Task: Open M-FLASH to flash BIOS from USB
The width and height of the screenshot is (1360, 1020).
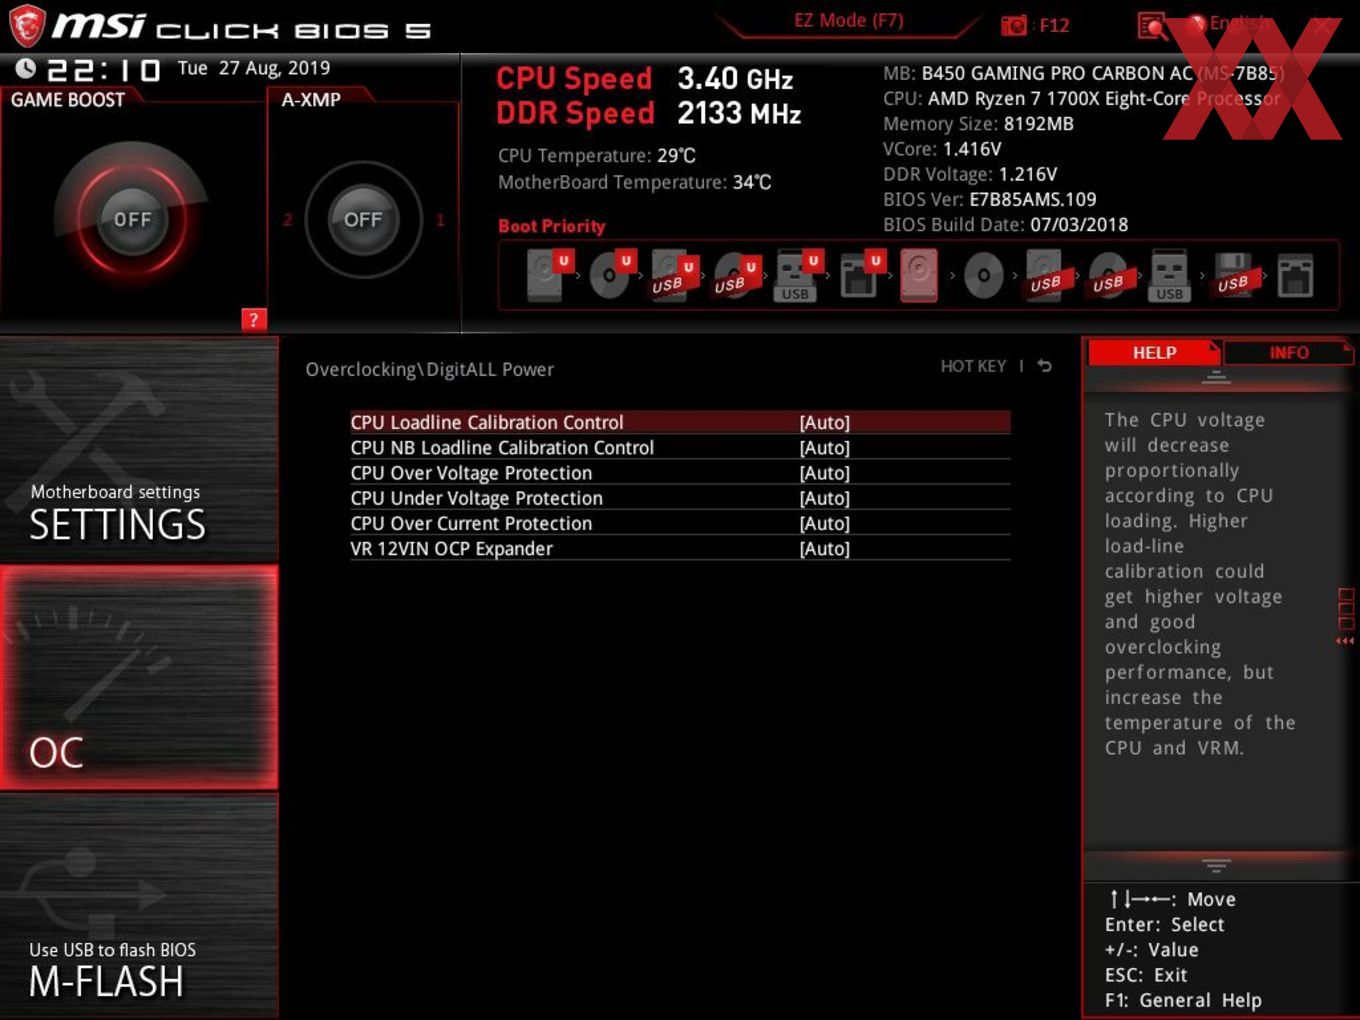Action: click(x=139, y=906)
